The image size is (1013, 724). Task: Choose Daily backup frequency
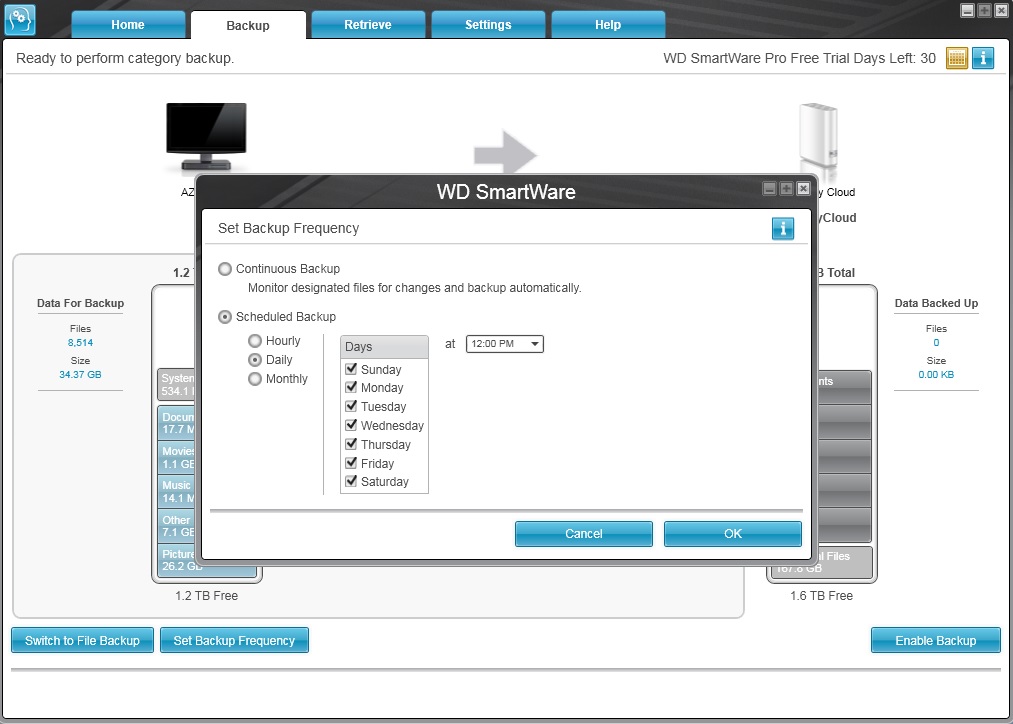[x=255, y=360]
